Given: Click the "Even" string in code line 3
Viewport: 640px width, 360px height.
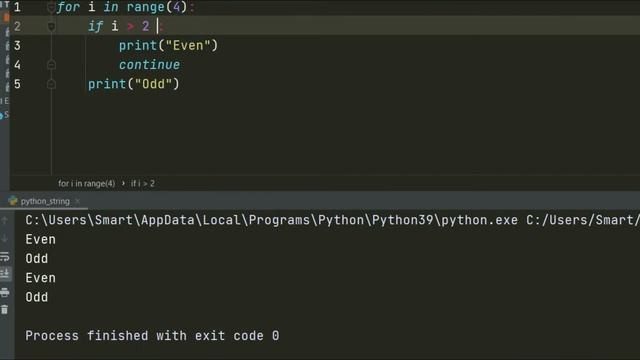Looking at the screenshot, I should point(188,46).
